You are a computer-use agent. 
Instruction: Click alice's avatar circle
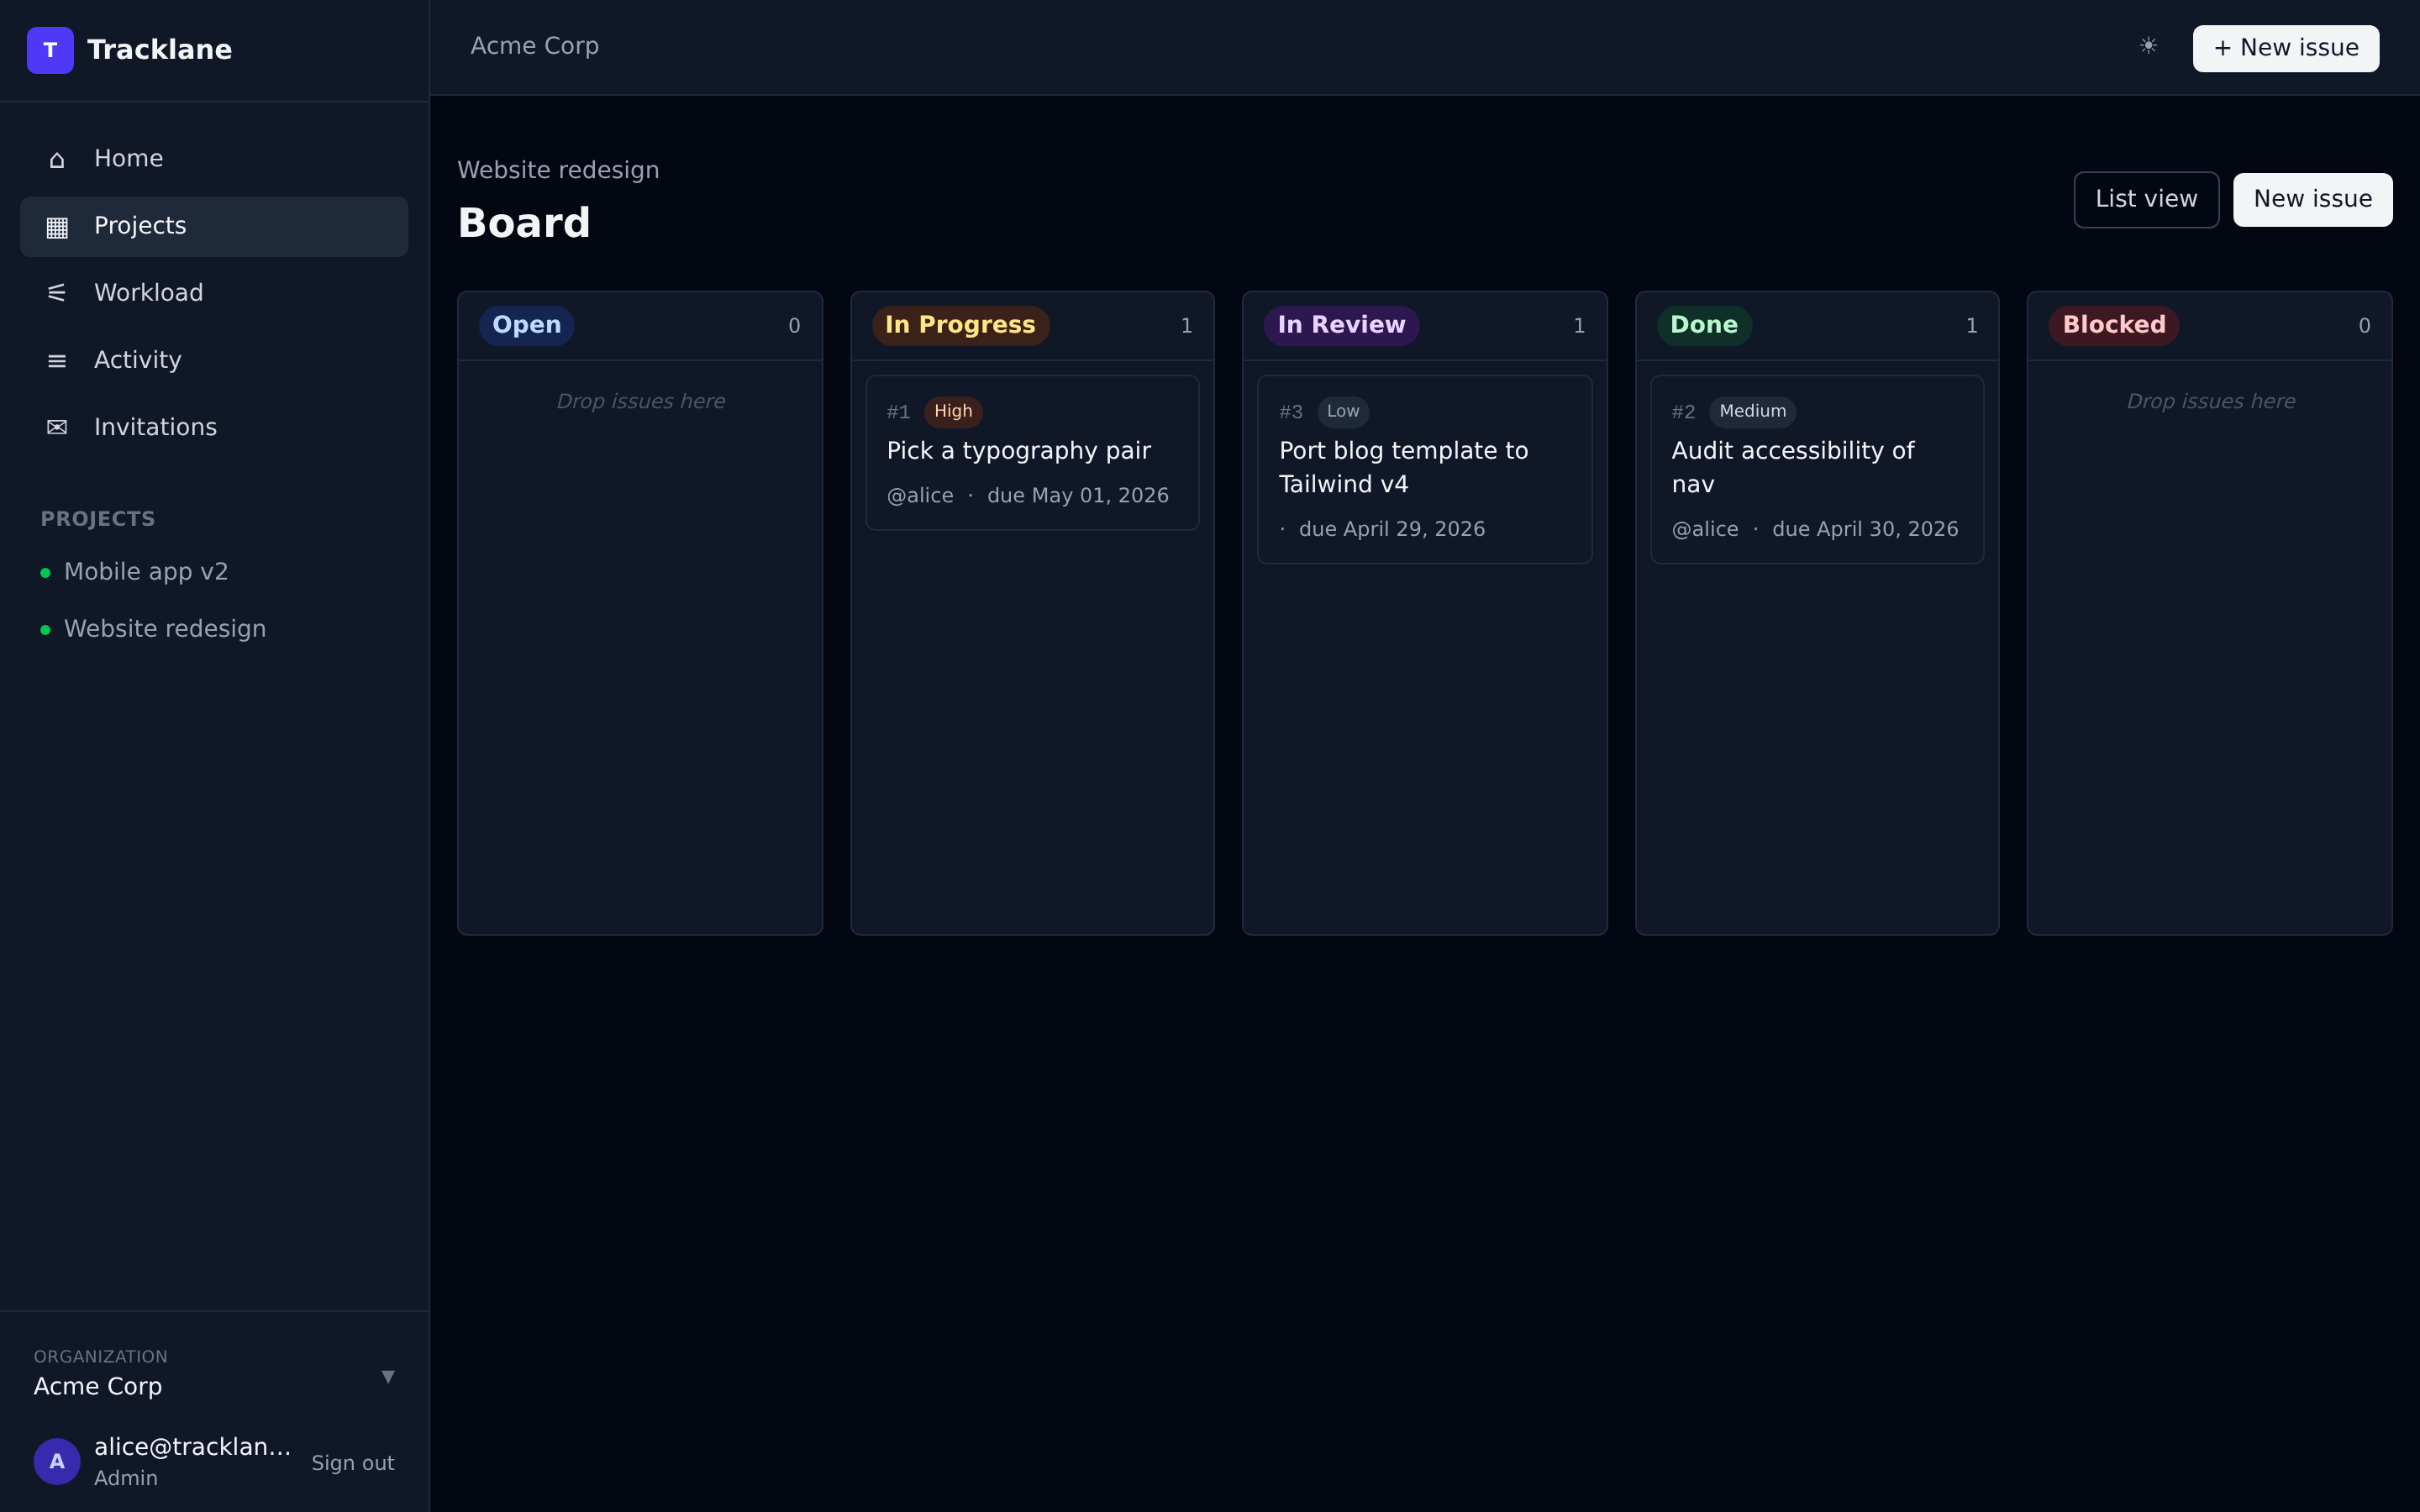[x=57, y=1461]
